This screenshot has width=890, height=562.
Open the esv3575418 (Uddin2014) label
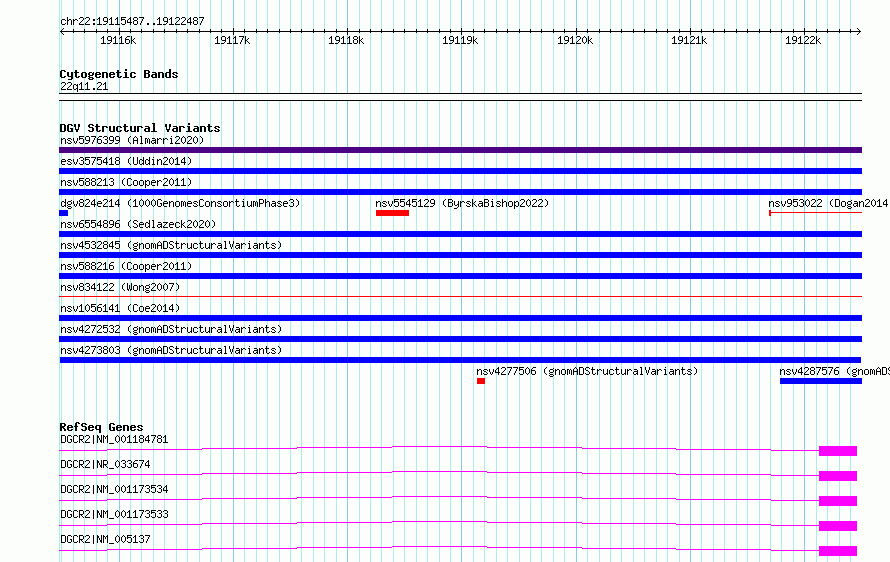click(126, 161)
